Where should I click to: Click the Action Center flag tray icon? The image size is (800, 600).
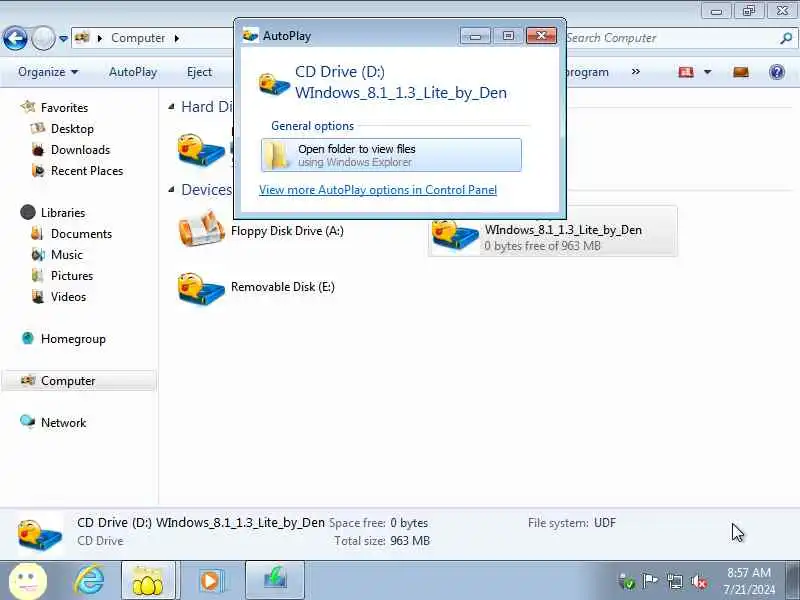[649, 581]
